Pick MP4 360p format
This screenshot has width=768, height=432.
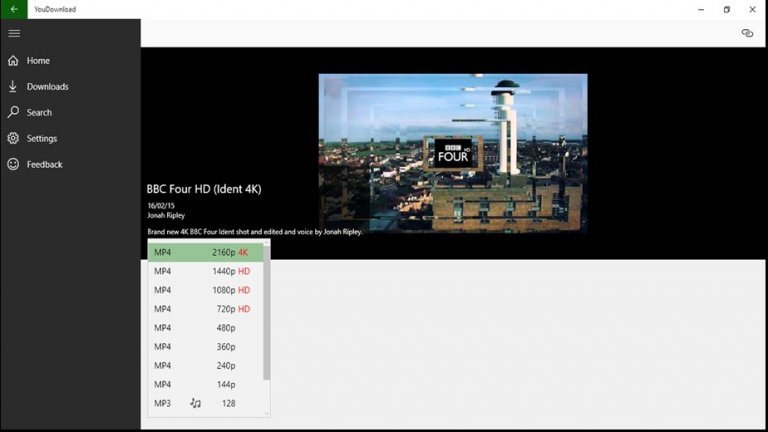click(205, 347)
